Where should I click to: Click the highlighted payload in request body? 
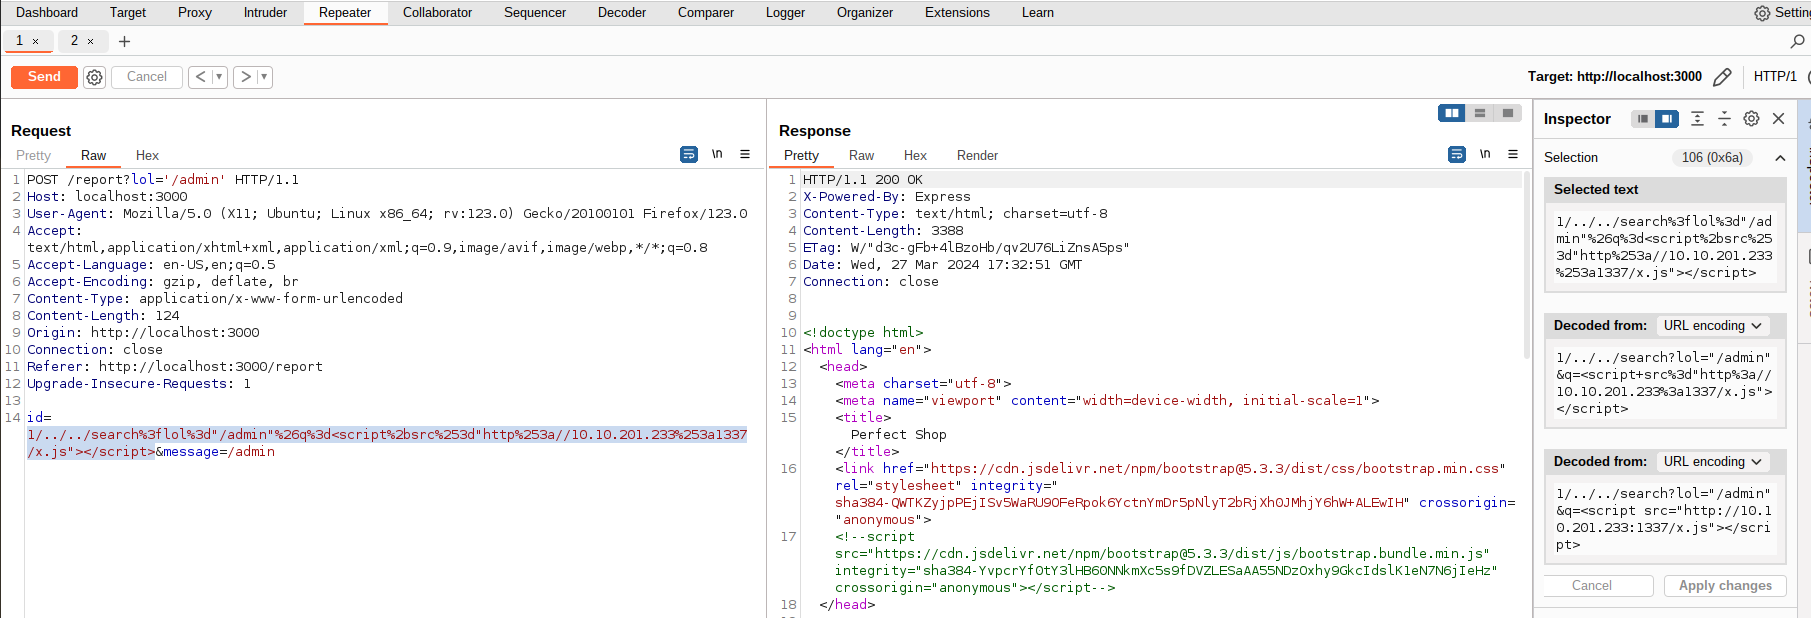pos(387,443)
